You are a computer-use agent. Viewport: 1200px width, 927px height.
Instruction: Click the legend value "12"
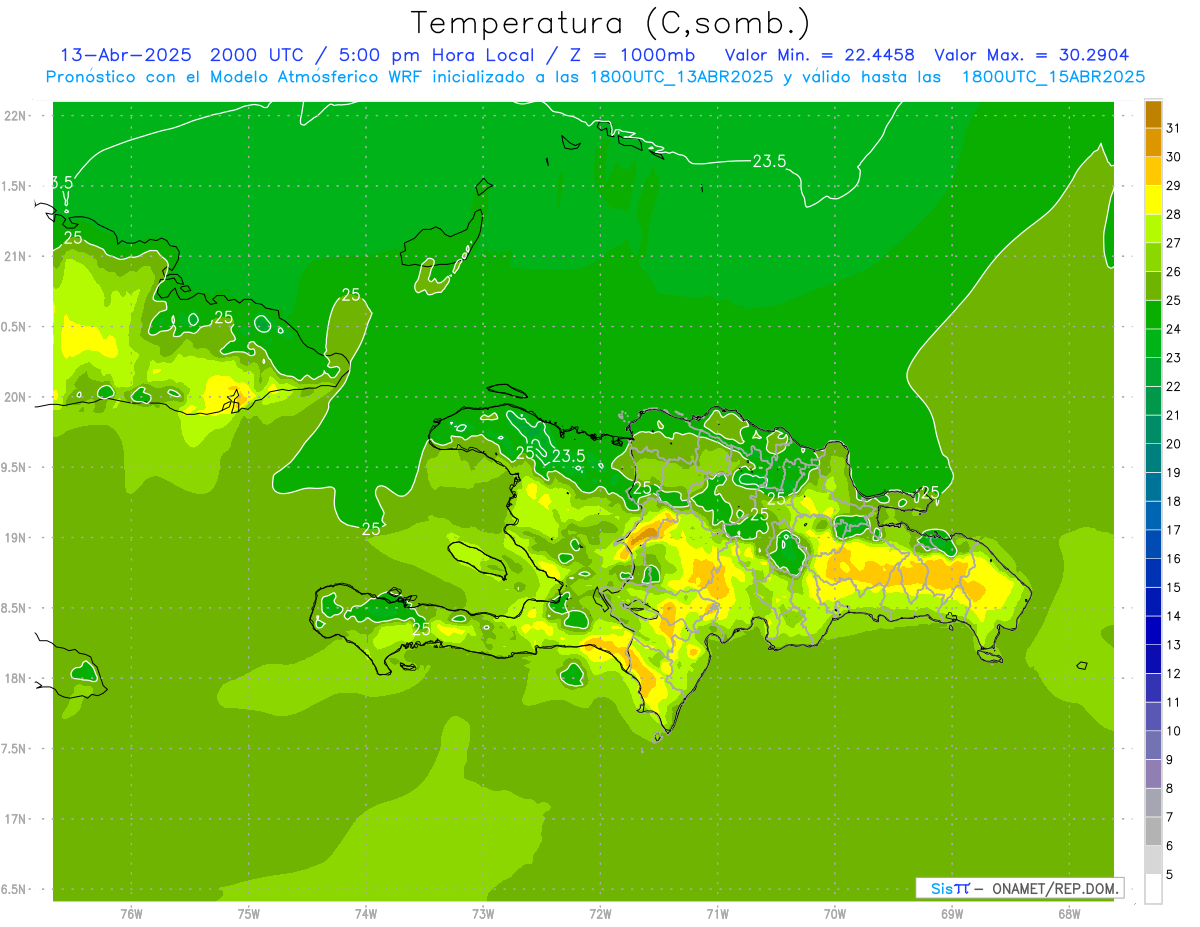coord(1173,674)
